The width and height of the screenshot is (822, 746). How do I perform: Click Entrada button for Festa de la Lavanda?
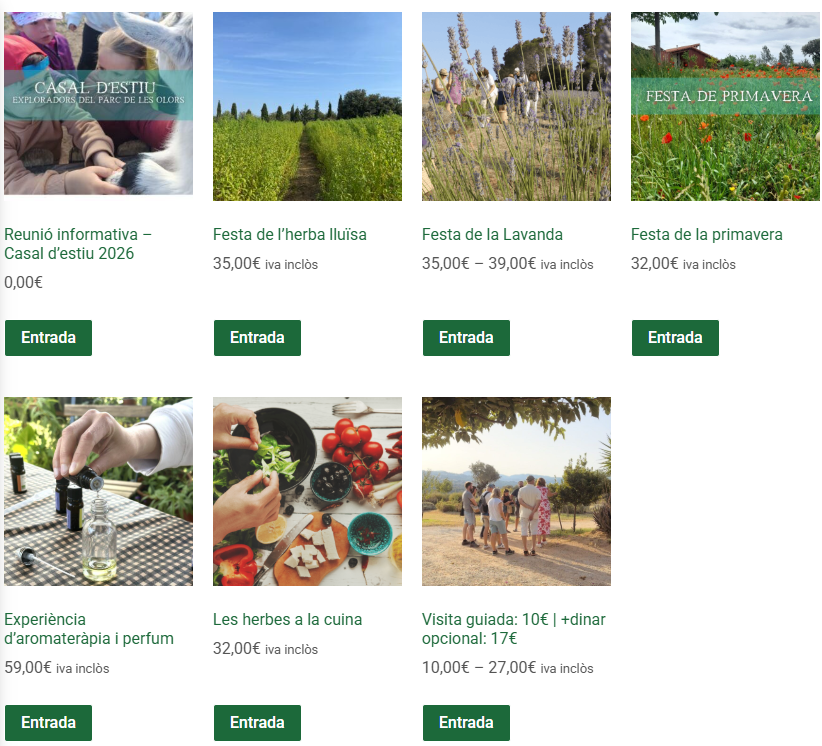coord(466,338)
